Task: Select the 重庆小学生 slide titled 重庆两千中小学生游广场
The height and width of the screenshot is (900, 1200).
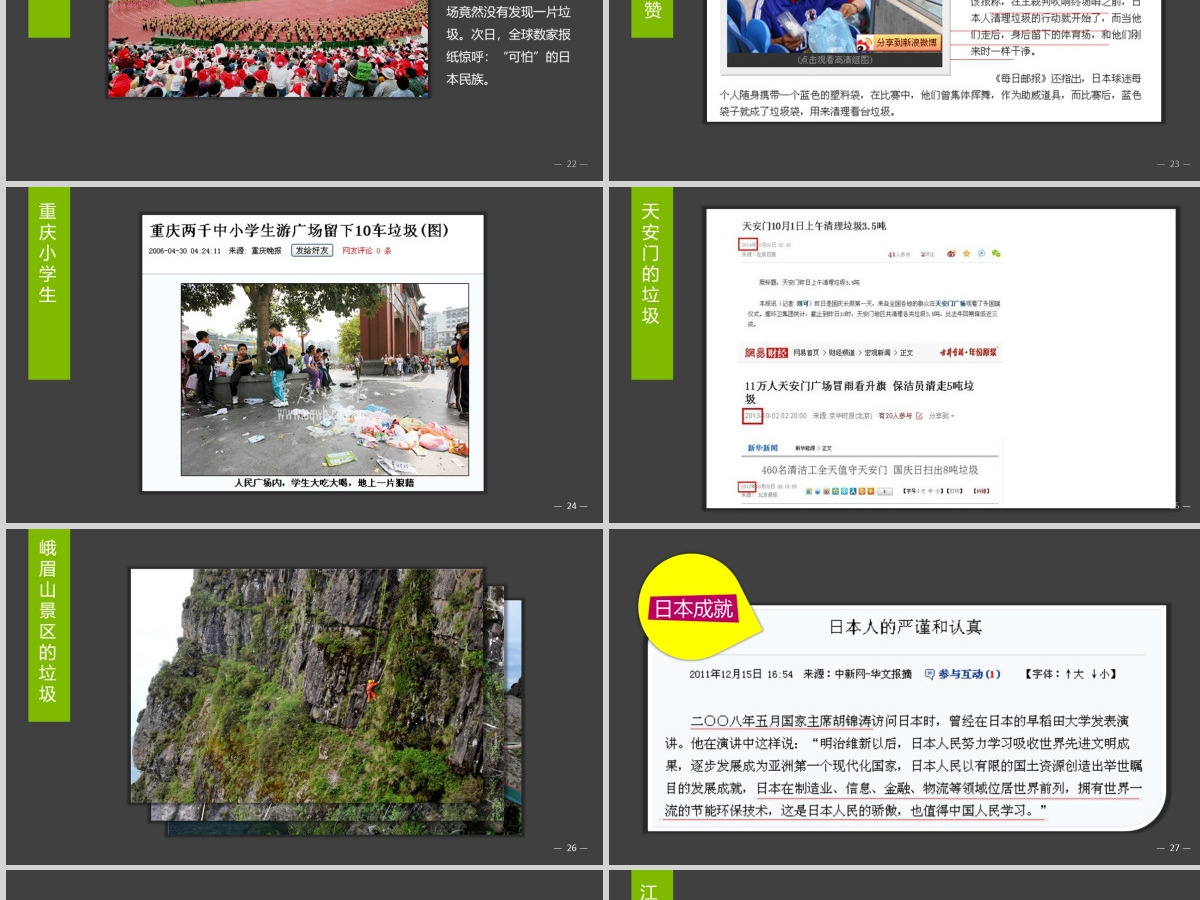Action: 304,355
